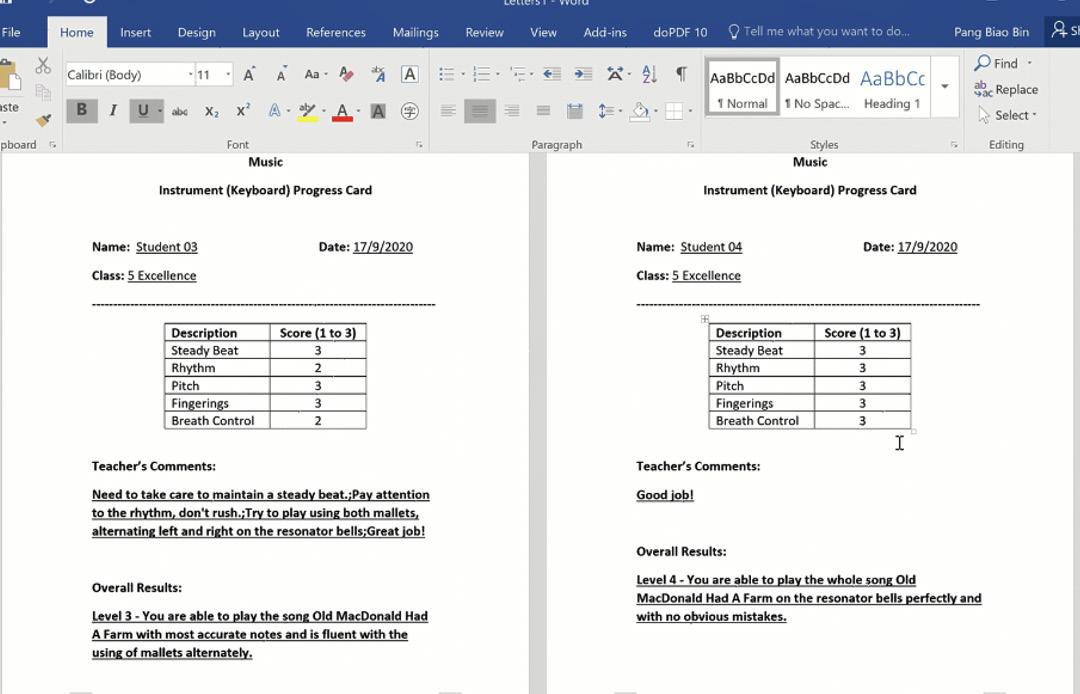
Task: Click the Phonetic Guide icon
Action: point(378,74)
